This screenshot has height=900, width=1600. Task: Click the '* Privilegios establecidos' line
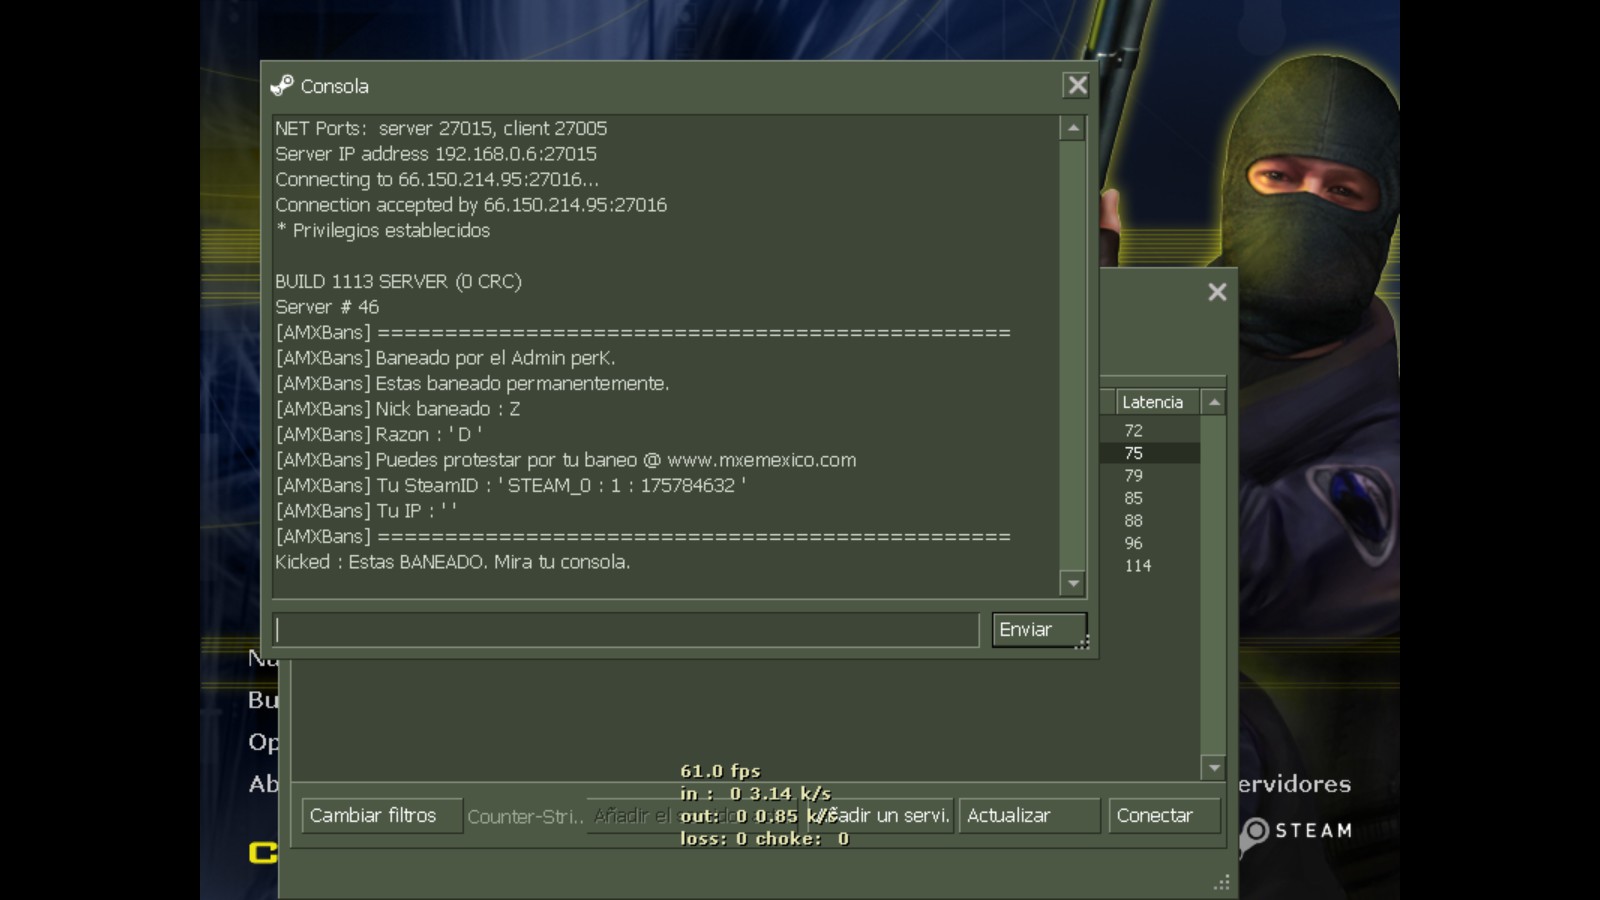(383, 230)
